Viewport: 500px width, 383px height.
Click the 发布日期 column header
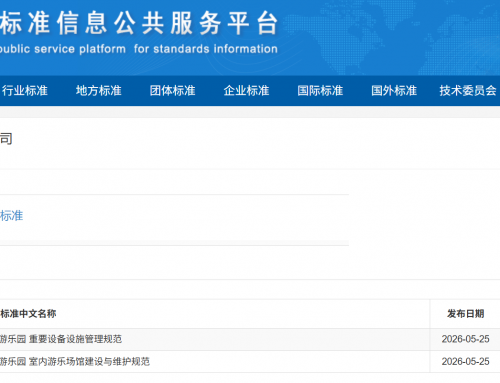[466, 314]
